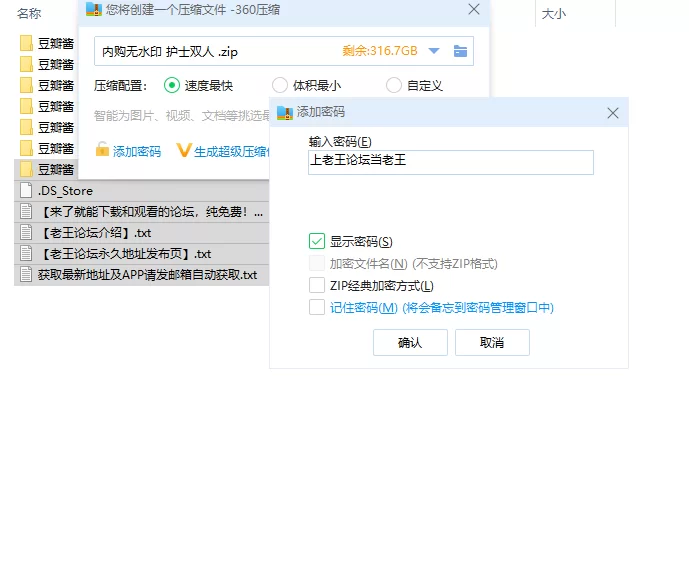Click the disabled 加密文件名 checkbox
689x565 pixels.
[317, 263]
